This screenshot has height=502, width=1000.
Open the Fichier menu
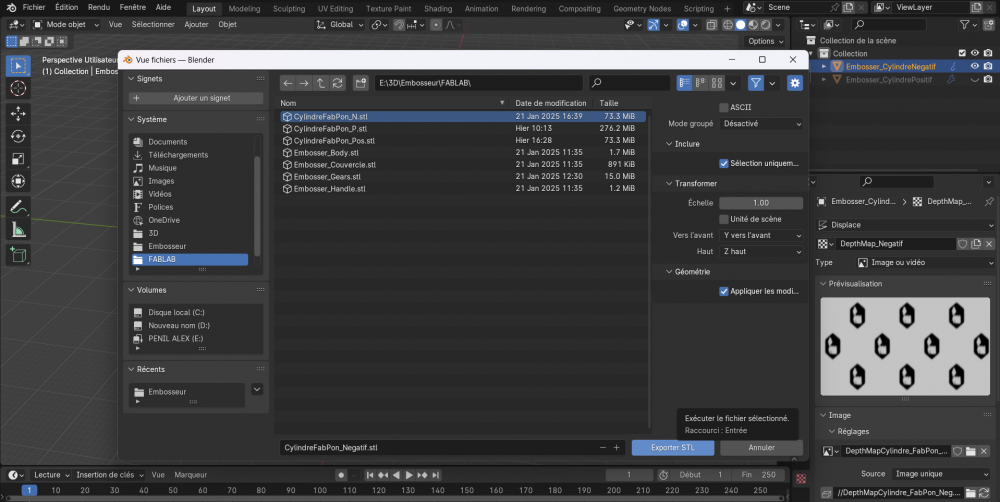click(34, 7)
